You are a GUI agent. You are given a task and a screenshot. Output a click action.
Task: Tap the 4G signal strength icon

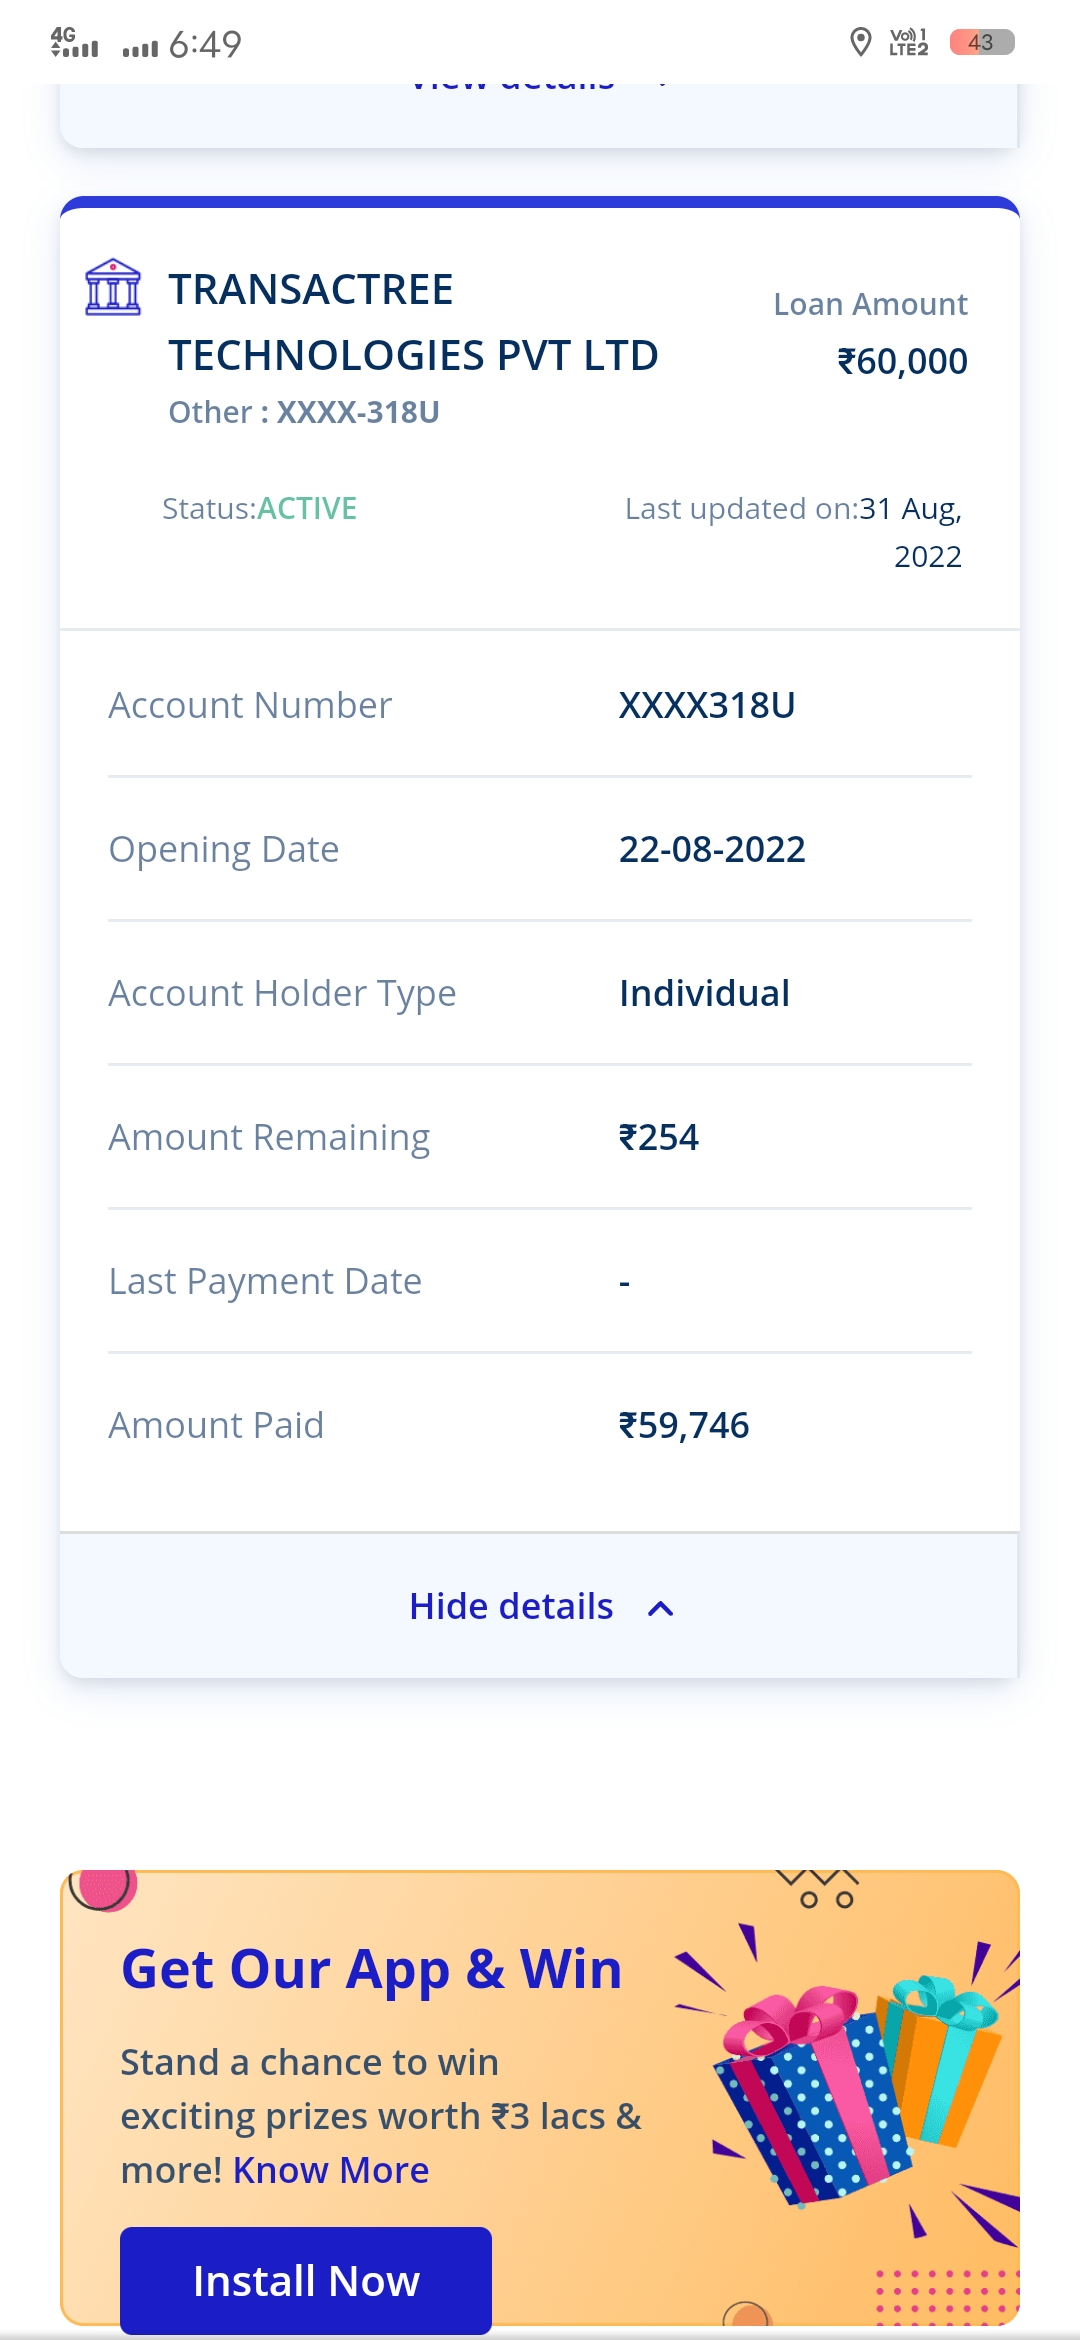75,43
